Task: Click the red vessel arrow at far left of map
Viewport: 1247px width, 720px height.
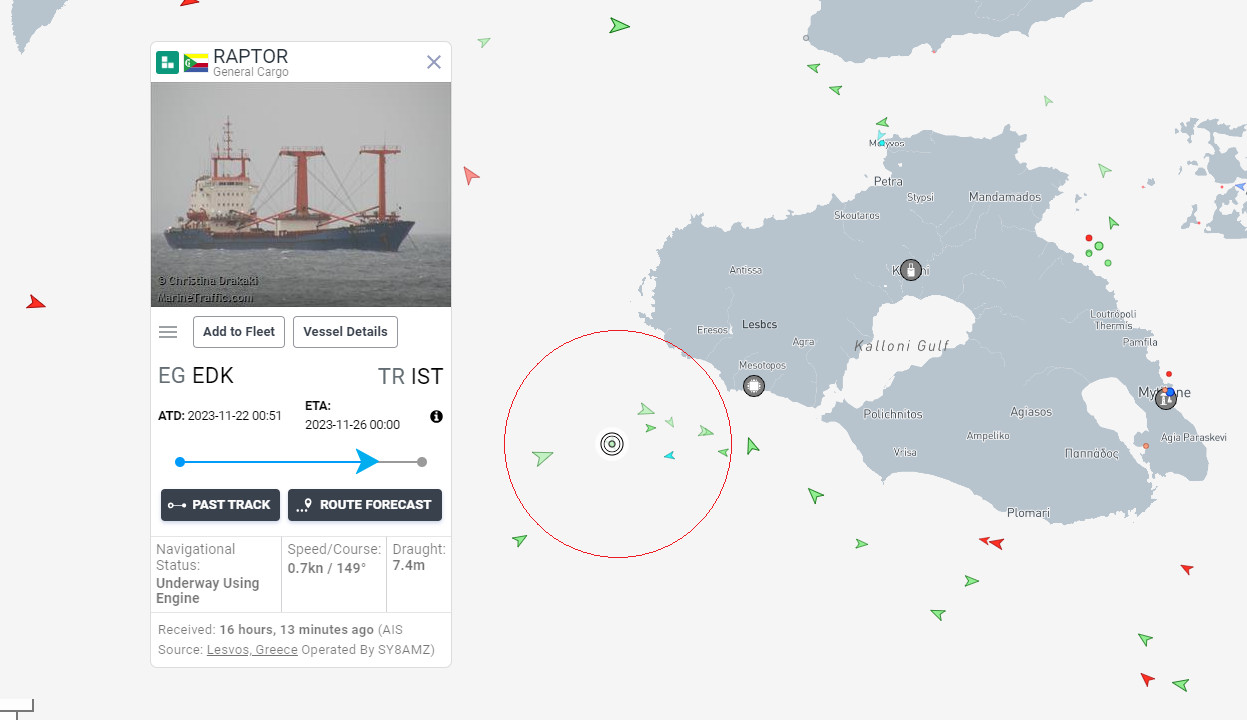Action: click(x=36, y=302)
